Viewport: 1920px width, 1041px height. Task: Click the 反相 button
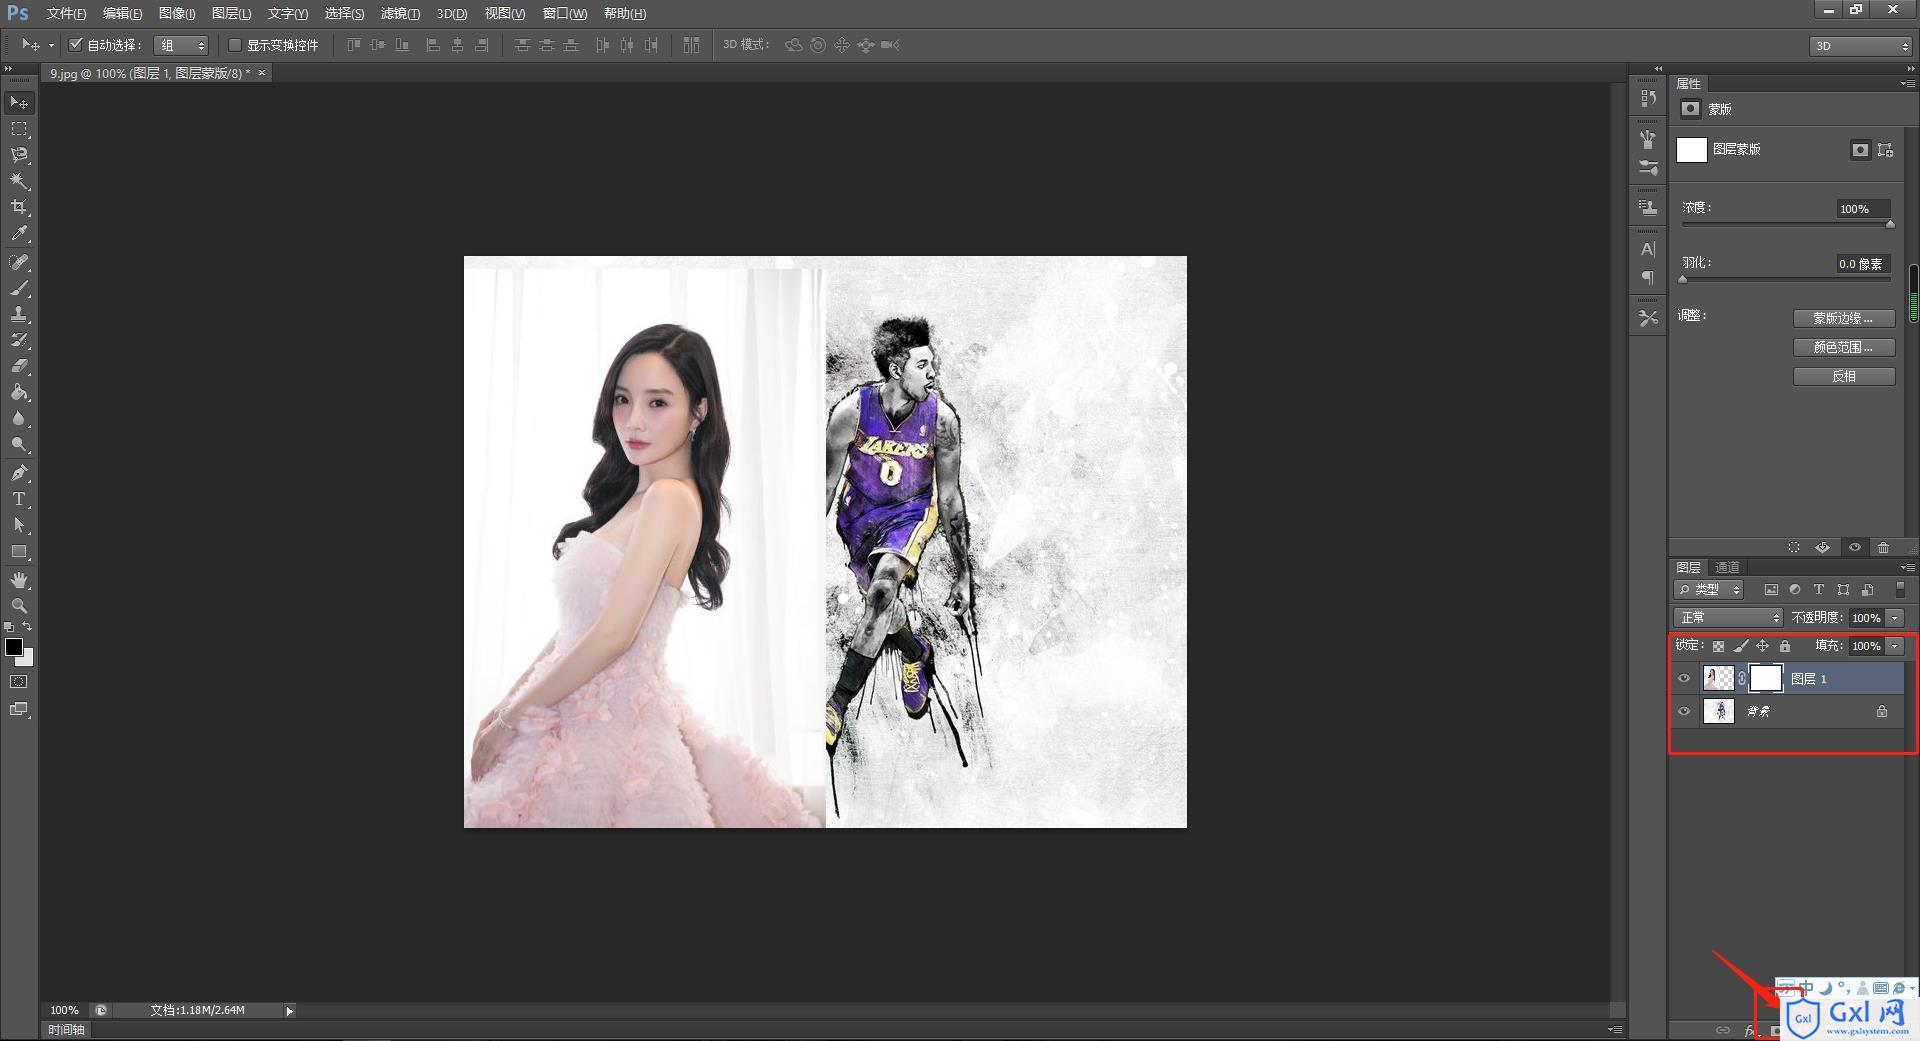tap(1844, 376)
